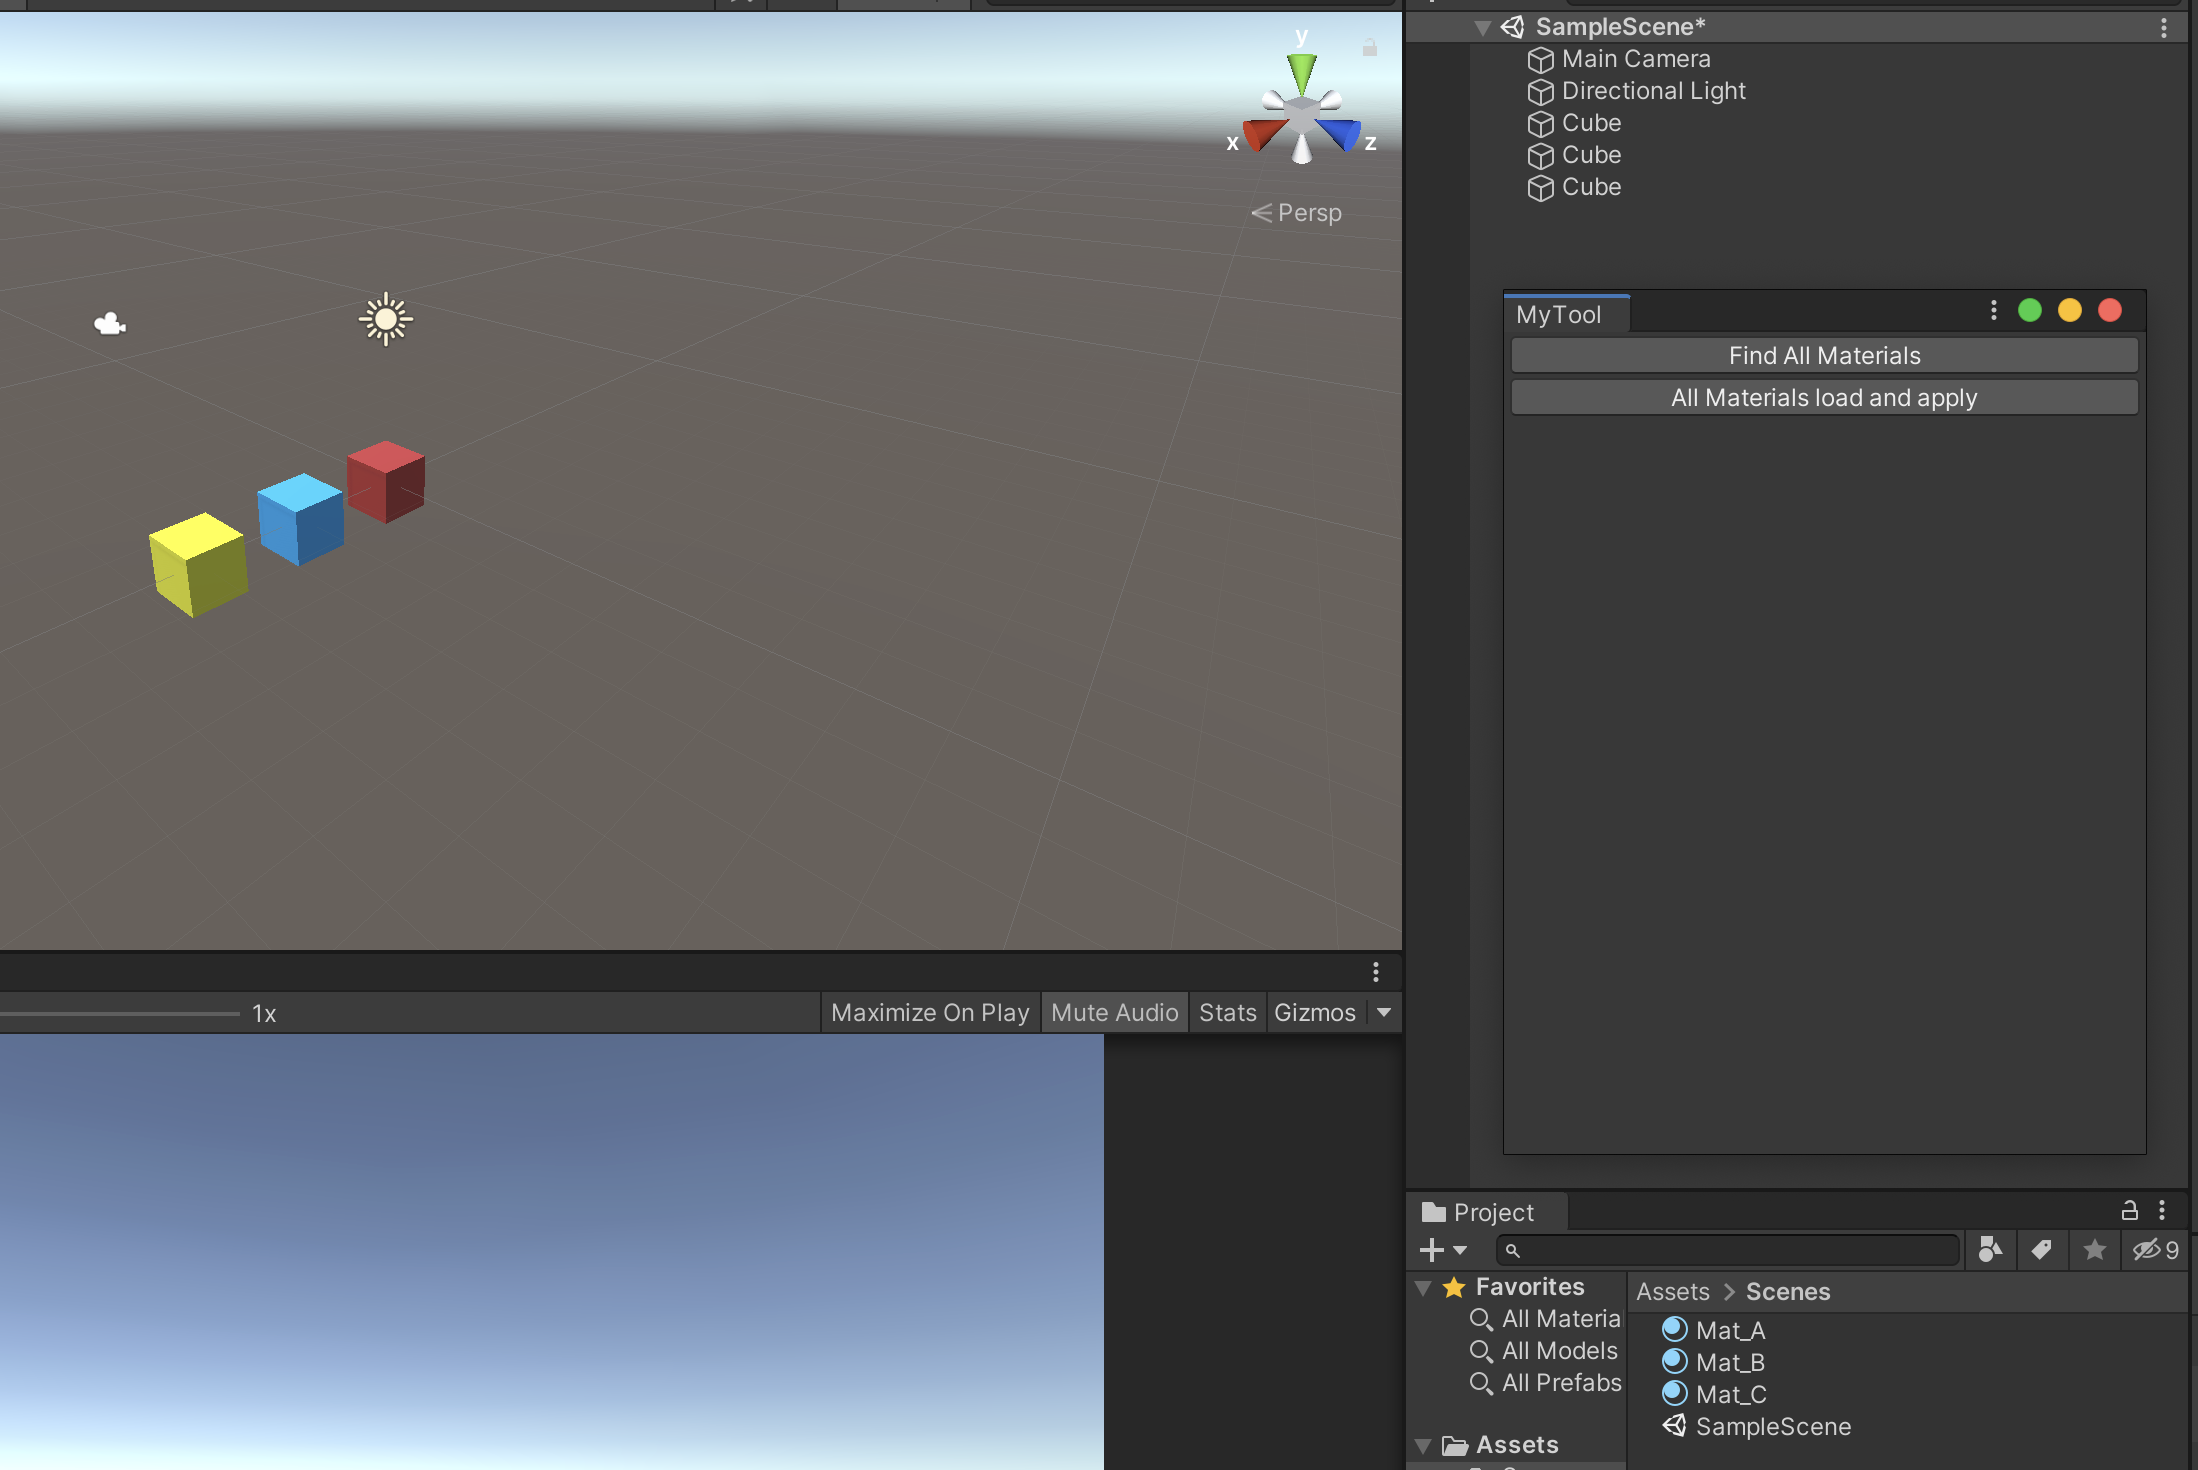Select the Mat_B material asset
2198x1470 pixels.
coord(1714,1363)
